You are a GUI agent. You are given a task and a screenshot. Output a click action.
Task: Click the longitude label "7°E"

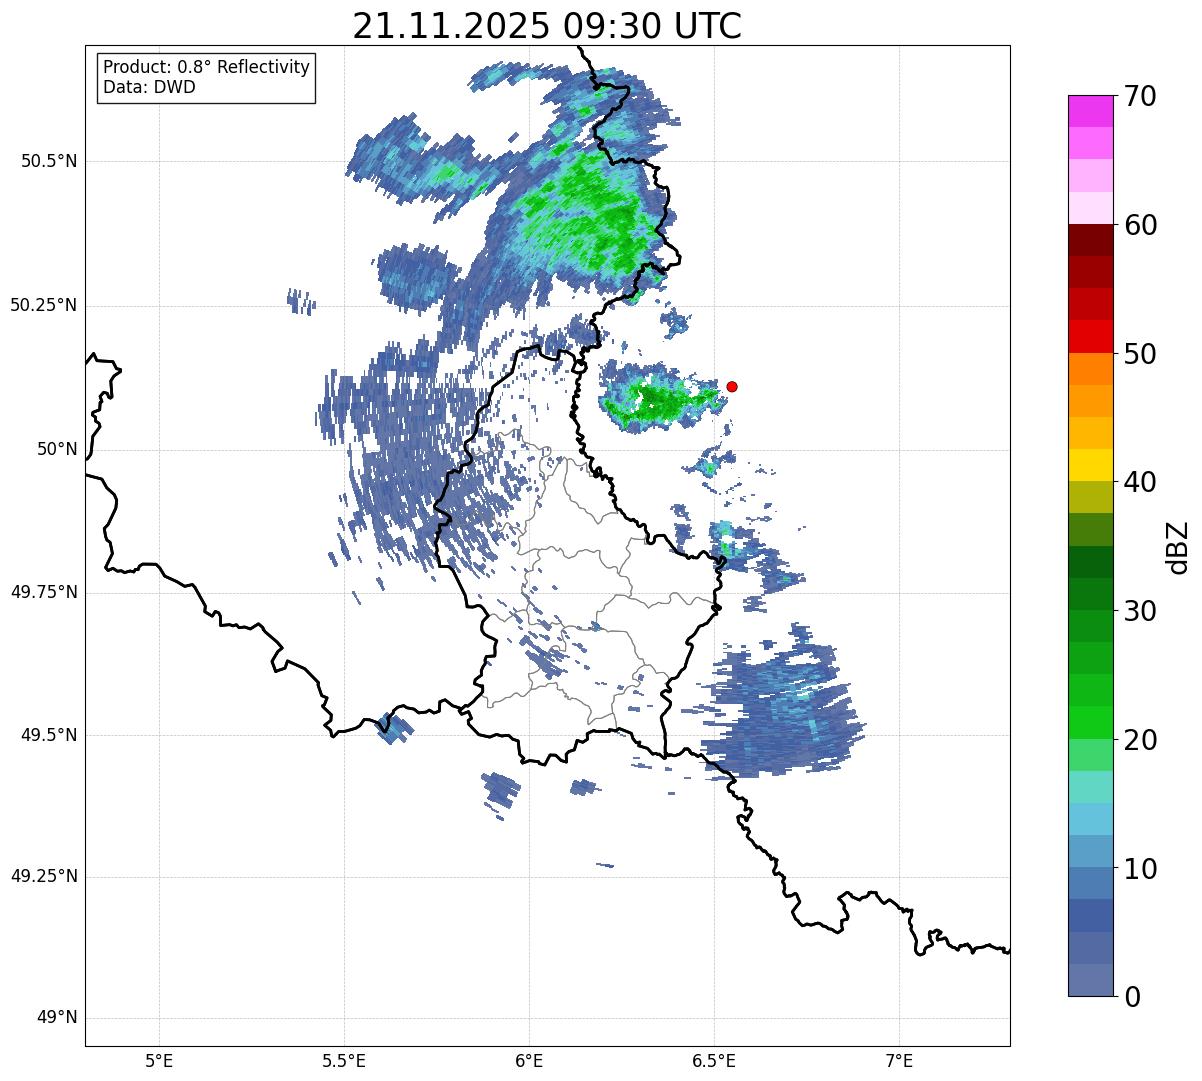900,1062
